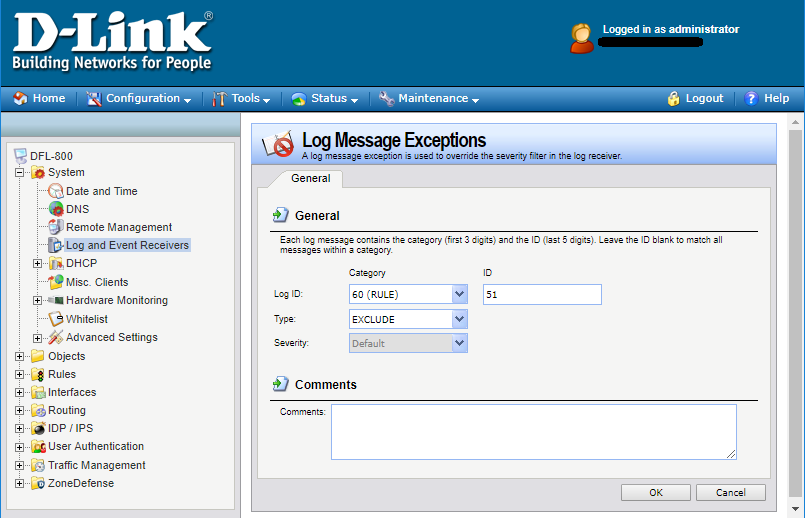This screenshot has height=518, width=805.
Task: Open Date and Time tree item
Action: 102,191
